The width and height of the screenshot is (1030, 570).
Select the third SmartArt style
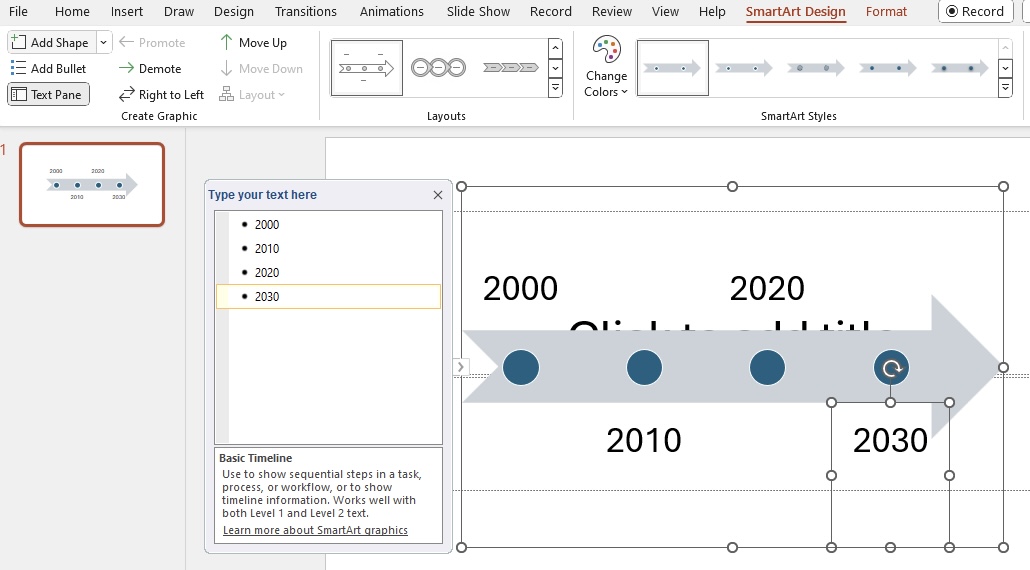(x=816, y=68)
